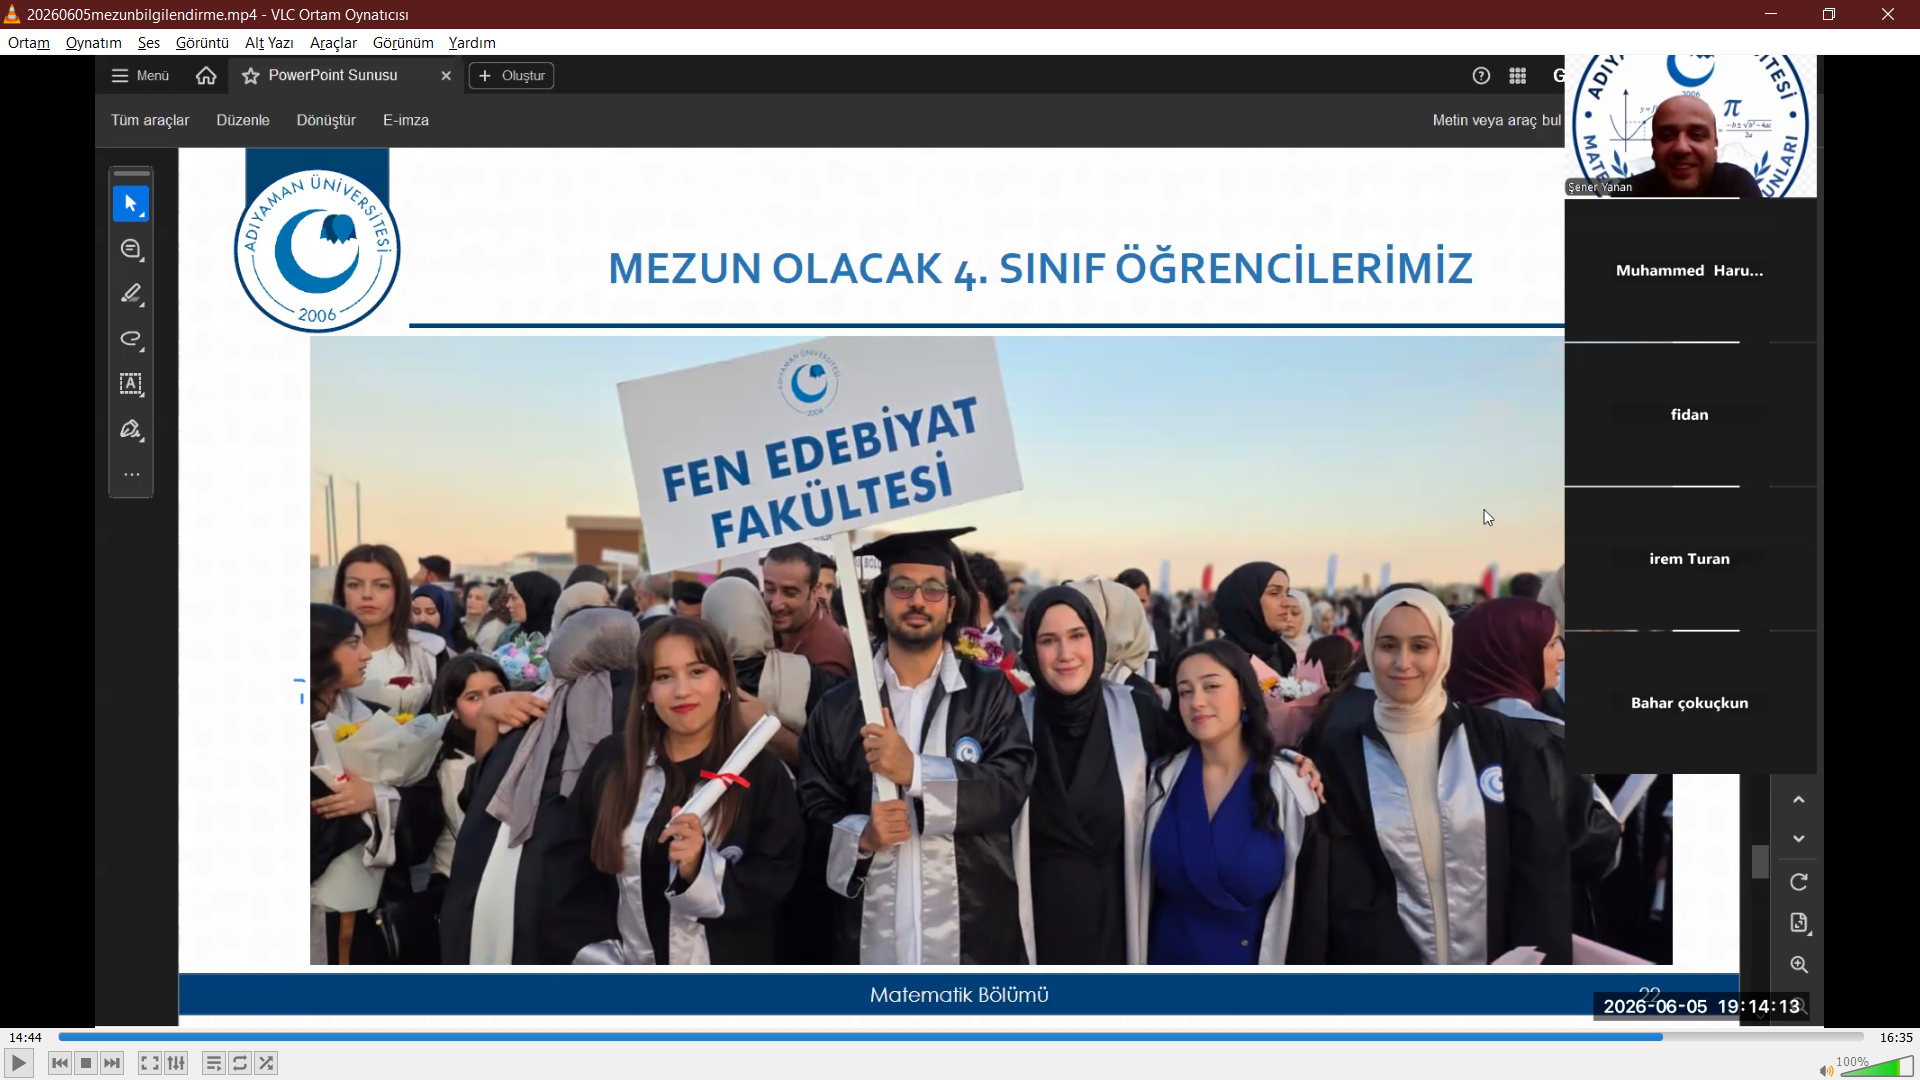Seek within the video progress bar
1920x1080 pixels.
960,1037
